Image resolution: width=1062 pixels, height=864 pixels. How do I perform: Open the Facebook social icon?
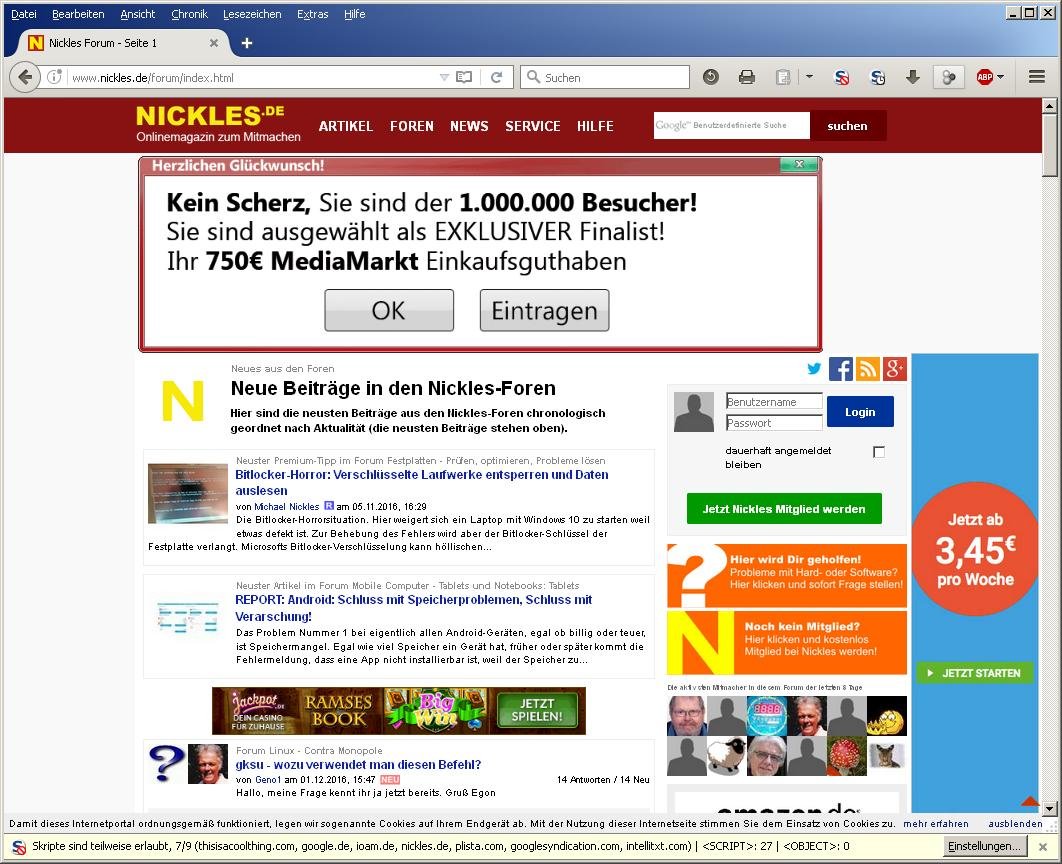pyautogui.click(x=841, y=369)
